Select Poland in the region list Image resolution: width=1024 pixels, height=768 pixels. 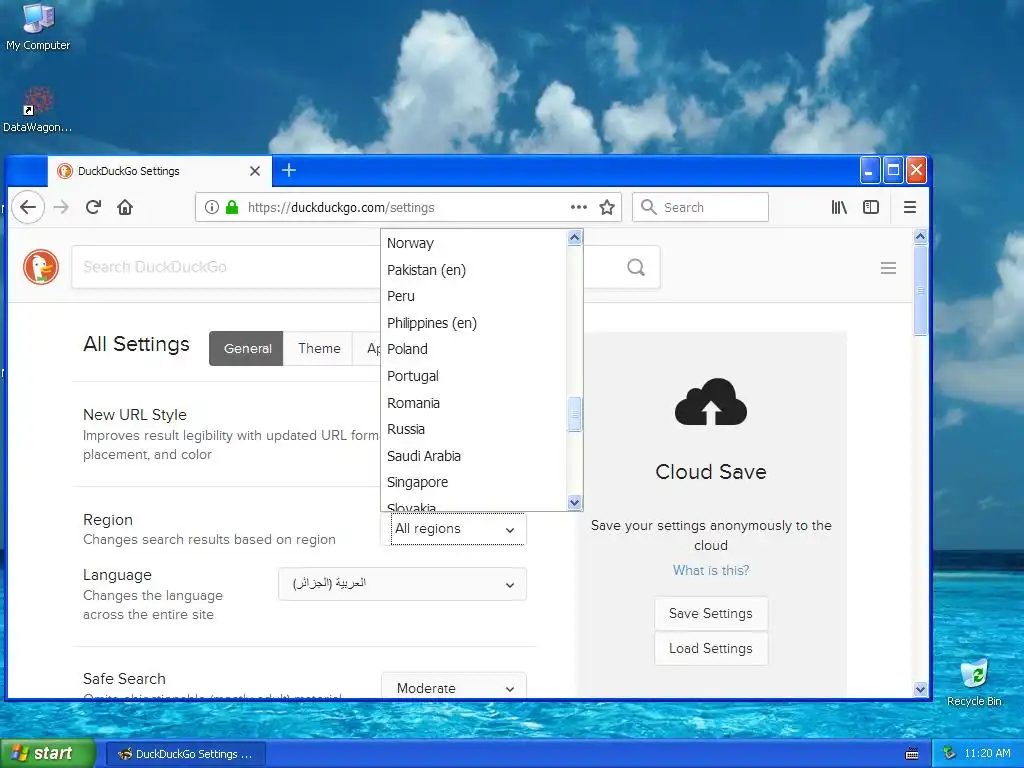(473, 349)
